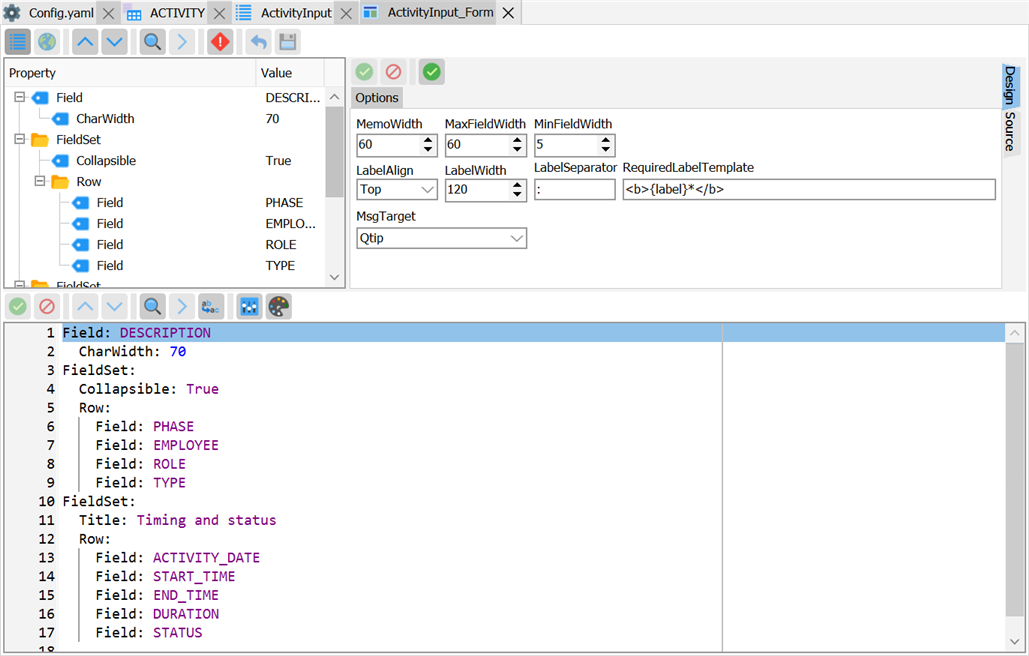Click the save floppy disk icon

click(287, 42)
